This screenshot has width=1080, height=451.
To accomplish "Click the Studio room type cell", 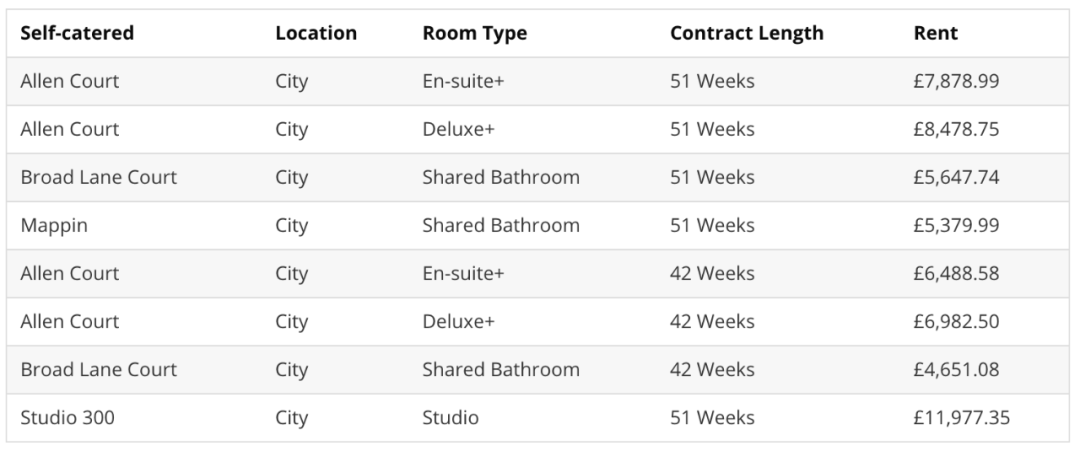I will click(x=450, y=418).
